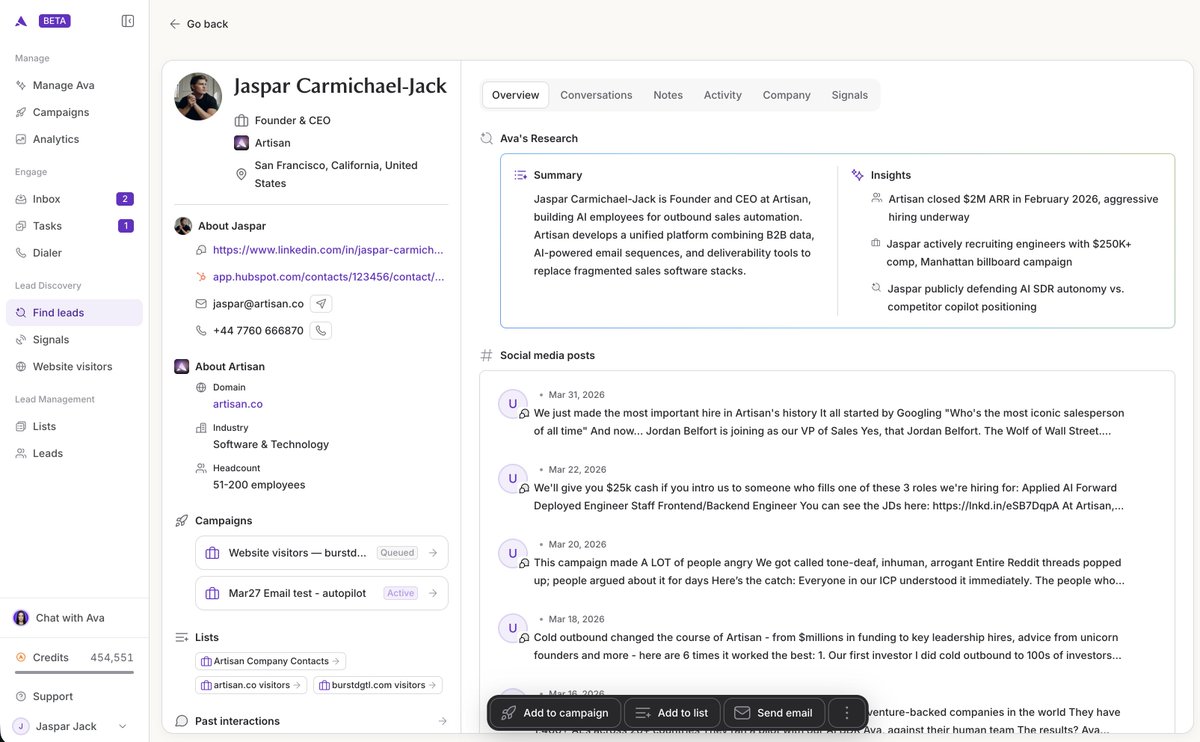This screenshot has width=1200, height=742.
Task: Click avatar of Mar 20, 2026 post
Action: click(x=513, y=554)
